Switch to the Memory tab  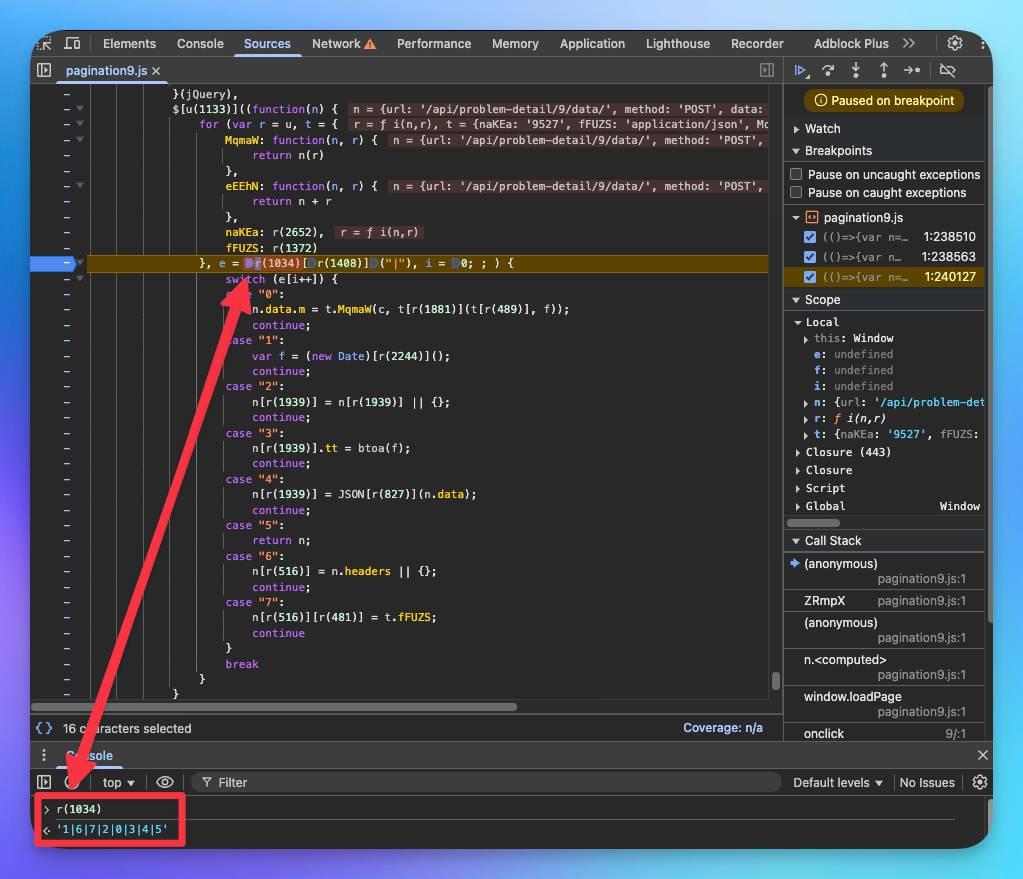click(515, 44)
